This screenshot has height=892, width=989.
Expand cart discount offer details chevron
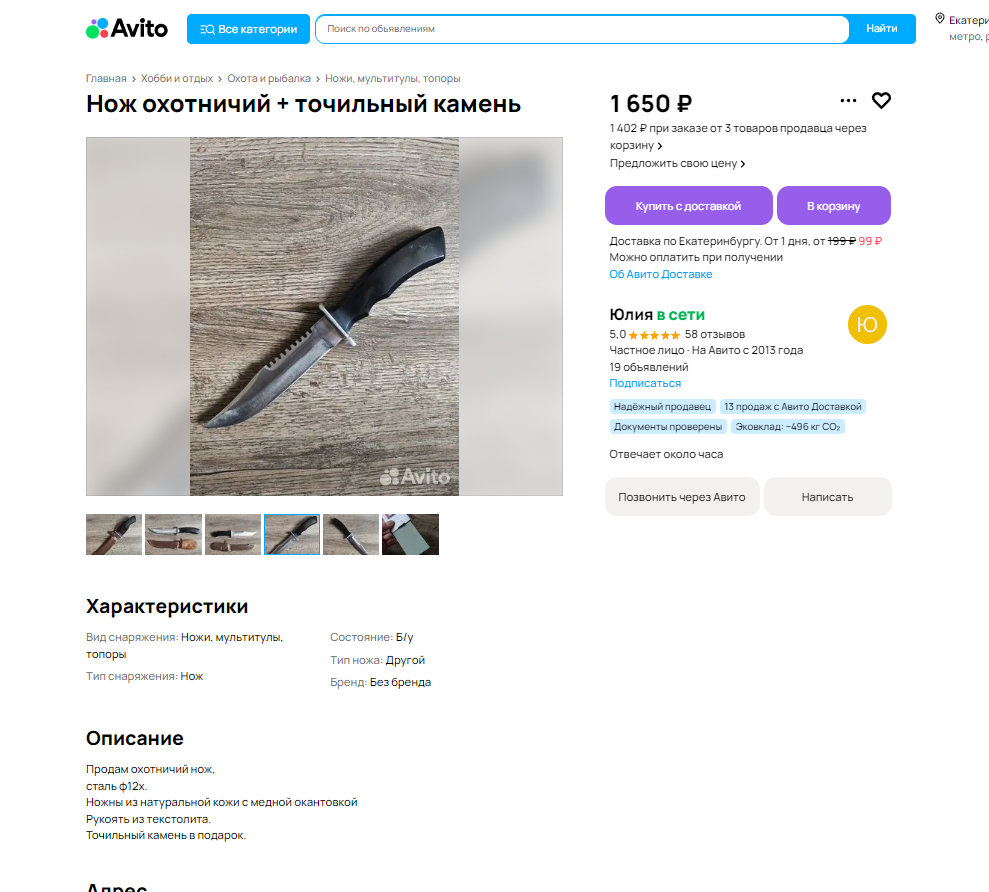point(660,146)
